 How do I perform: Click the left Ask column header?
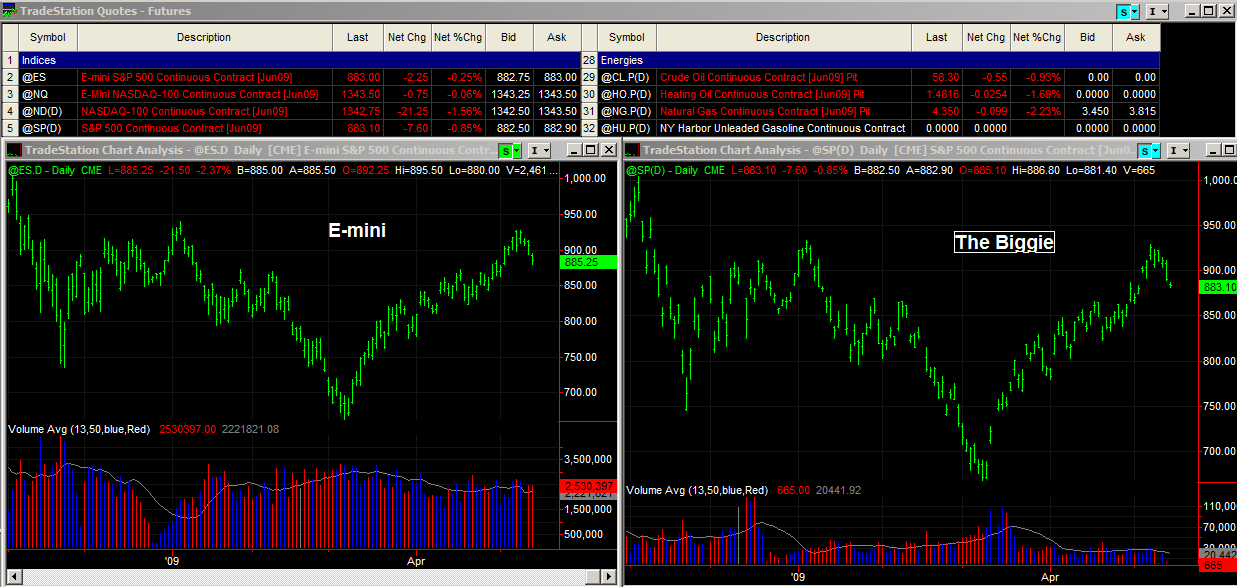pyautogui.click(x=557, y=38)
